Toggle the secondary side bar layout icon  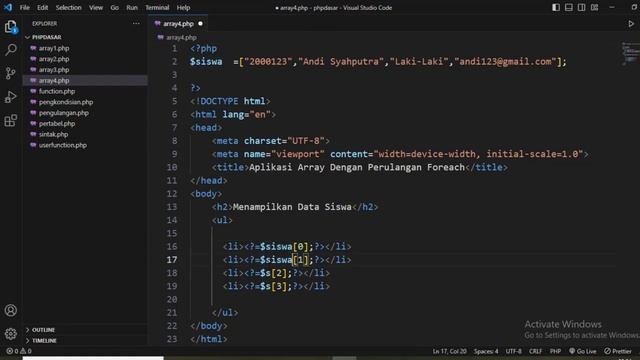pyautogui.click(x=581, y=7)
